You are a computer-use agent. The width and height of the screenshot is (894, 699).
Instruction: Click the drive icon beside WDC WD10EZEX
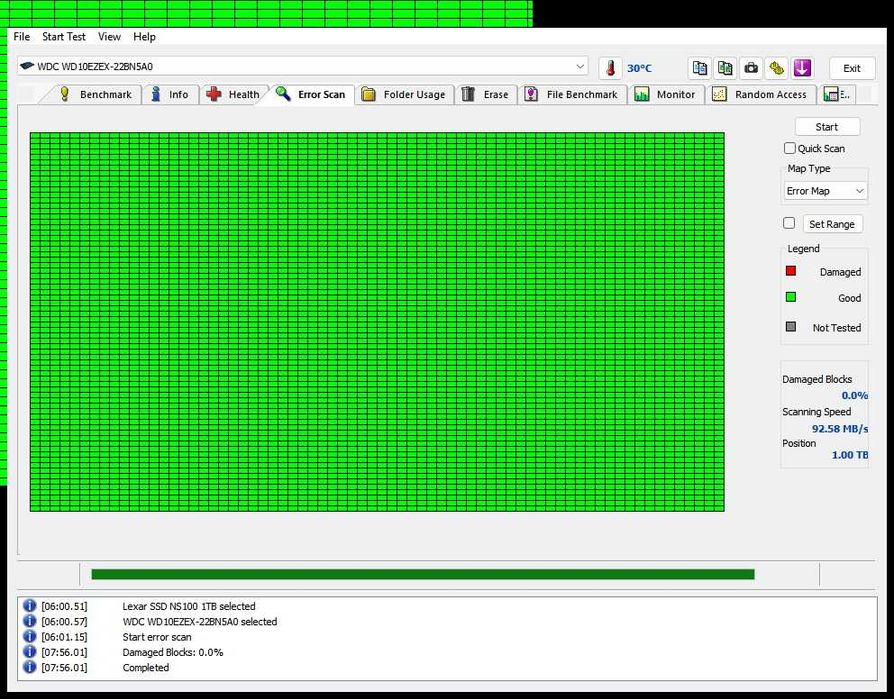point(27,66)
